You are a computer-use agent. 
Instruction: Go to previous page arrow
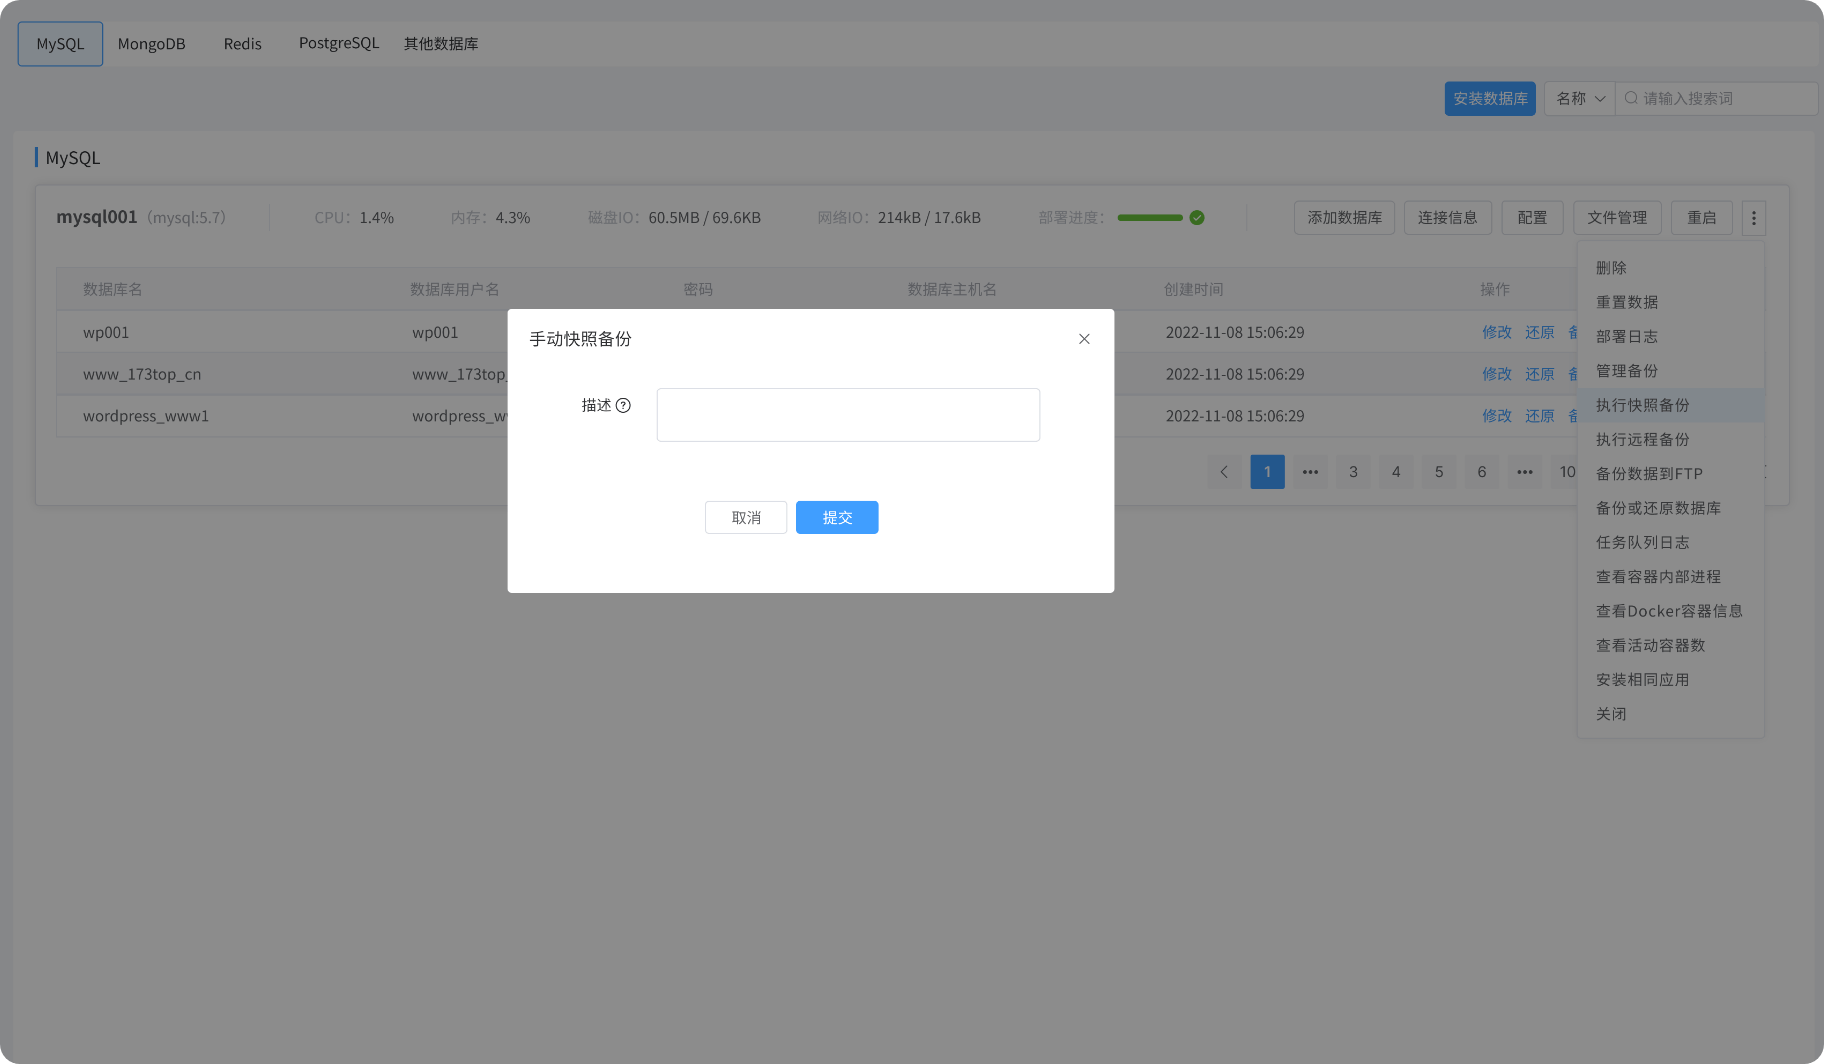(x=1224, y=472)
